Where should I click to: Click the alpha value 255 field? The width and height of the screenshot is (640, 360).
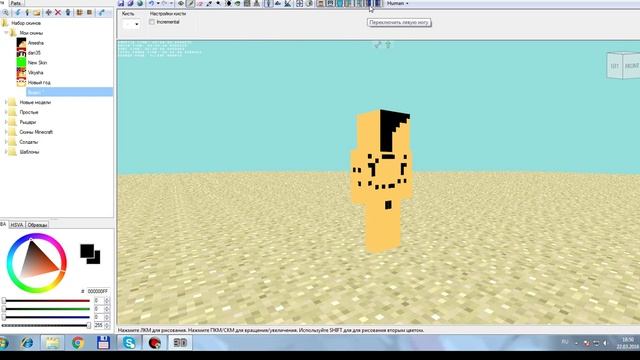pos(99,325)
